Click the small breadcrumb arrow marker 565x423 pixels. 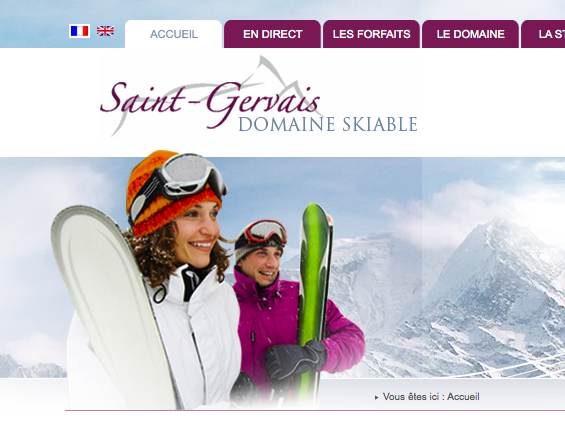pos(377,397)
